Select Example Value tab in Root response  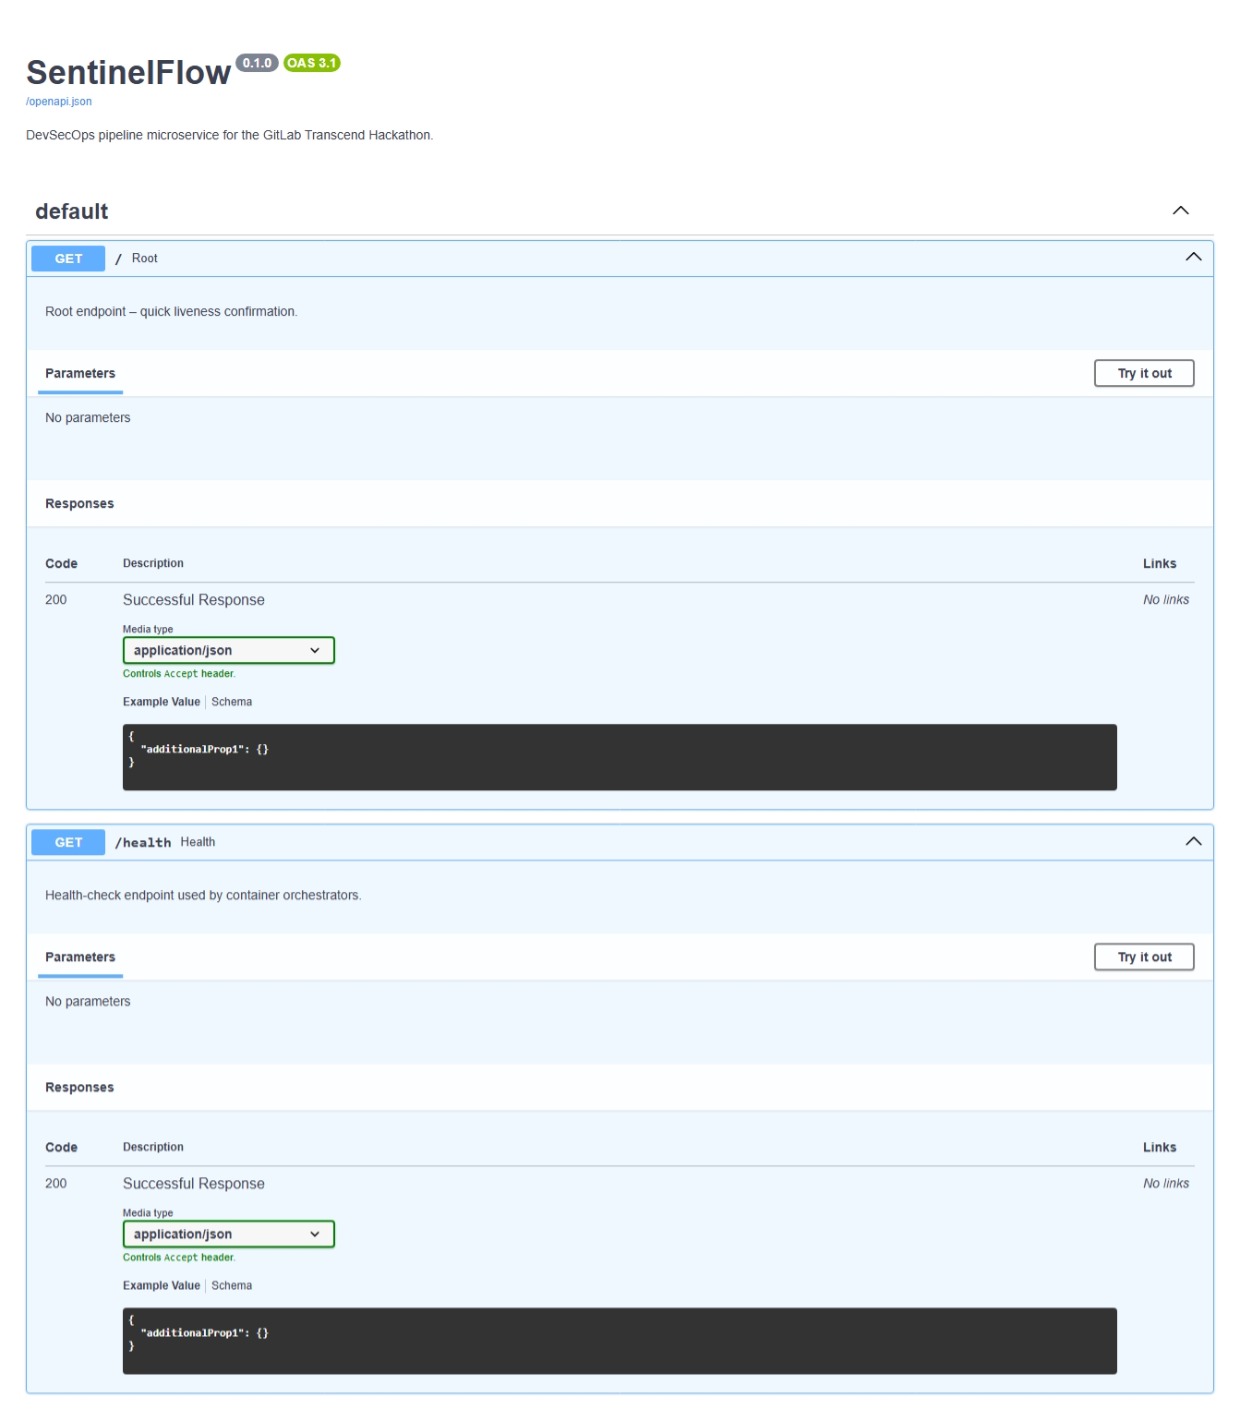(161, 702)
